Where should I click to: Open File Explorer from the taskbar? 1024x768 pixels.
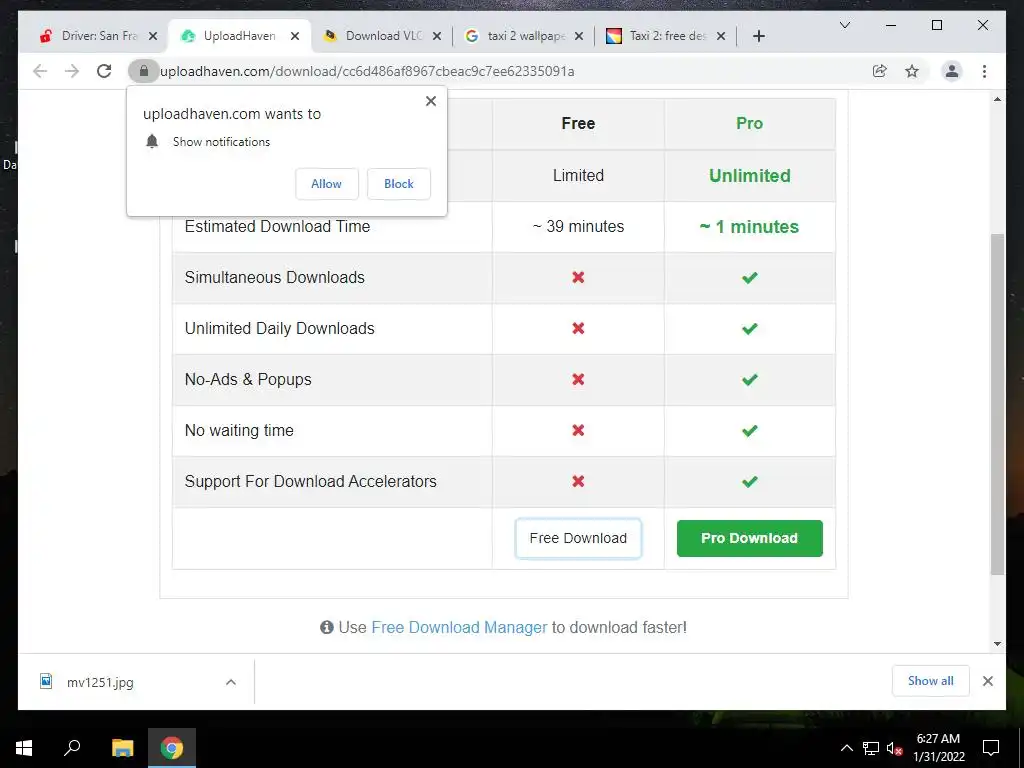pyautogui.click(x=122, y=748)
